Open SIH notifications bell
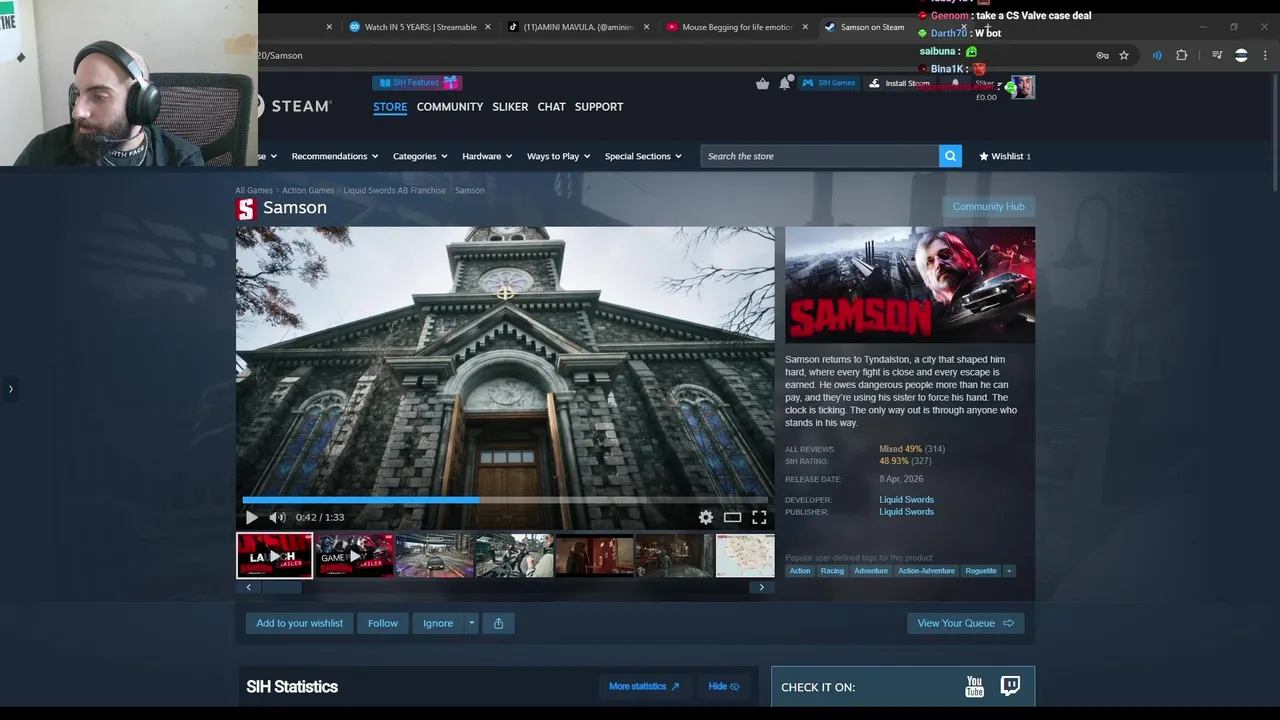 785,83
